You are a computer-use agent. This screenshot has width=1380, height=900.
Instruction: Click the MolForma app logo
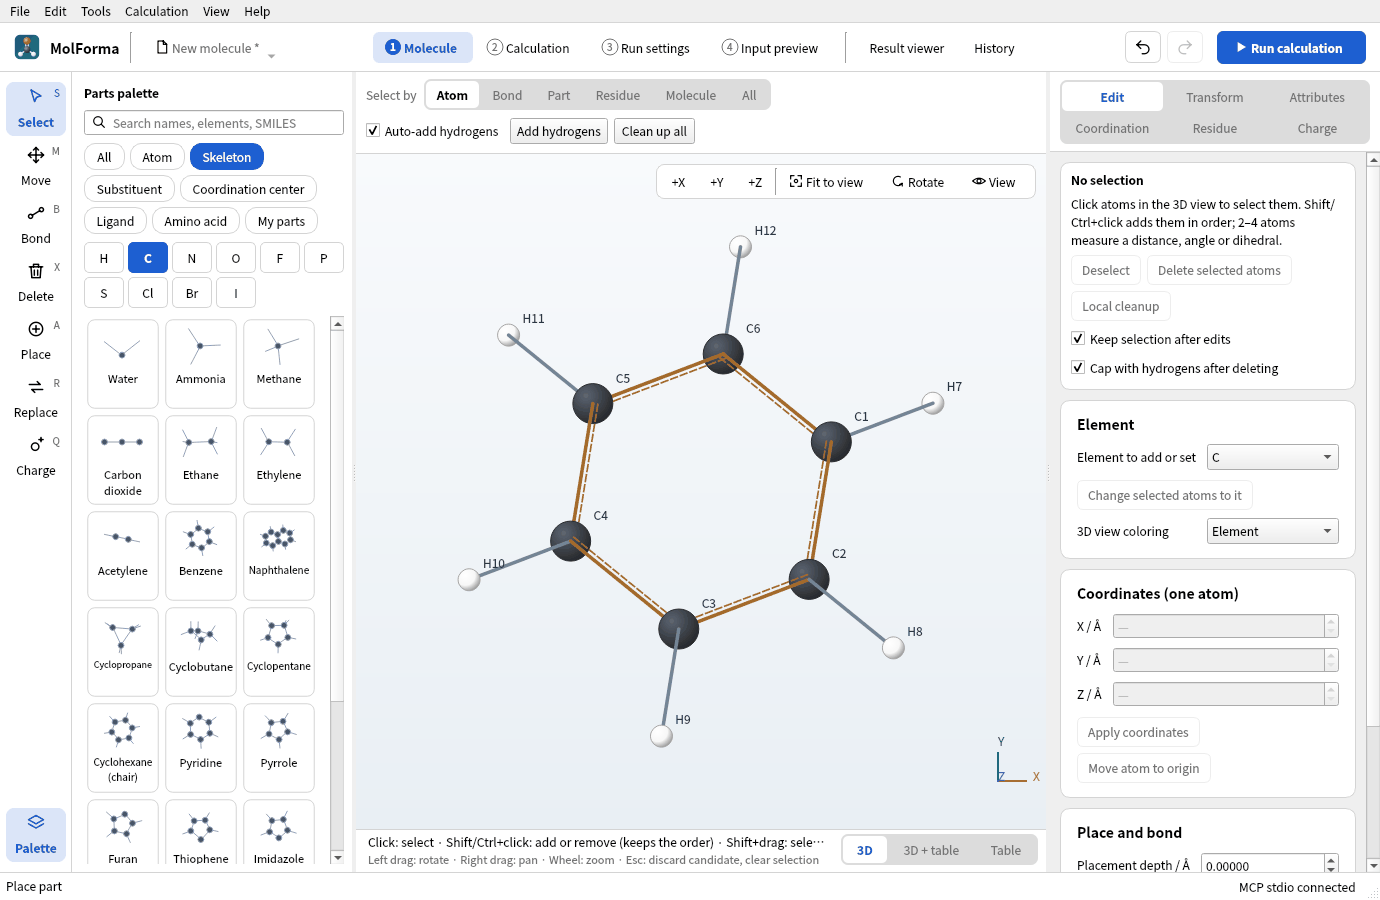click(27, 47)
